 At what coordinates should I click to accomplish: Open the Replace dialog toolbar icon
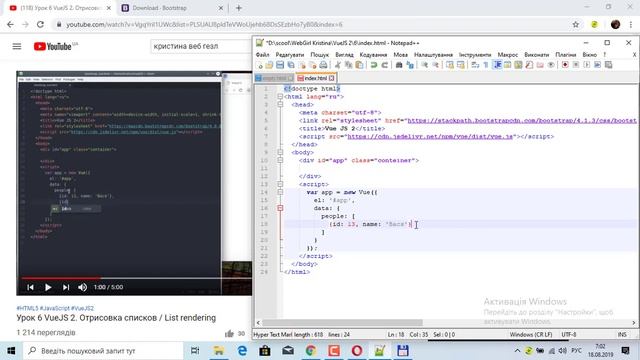pos(410,65)
